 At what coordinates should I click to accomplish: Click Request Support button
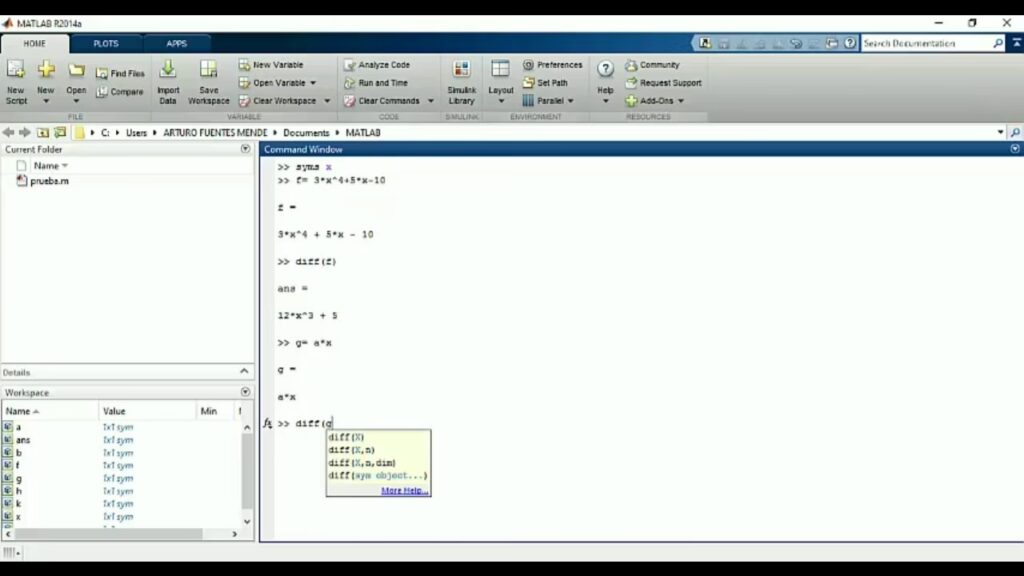coord(670,83)
